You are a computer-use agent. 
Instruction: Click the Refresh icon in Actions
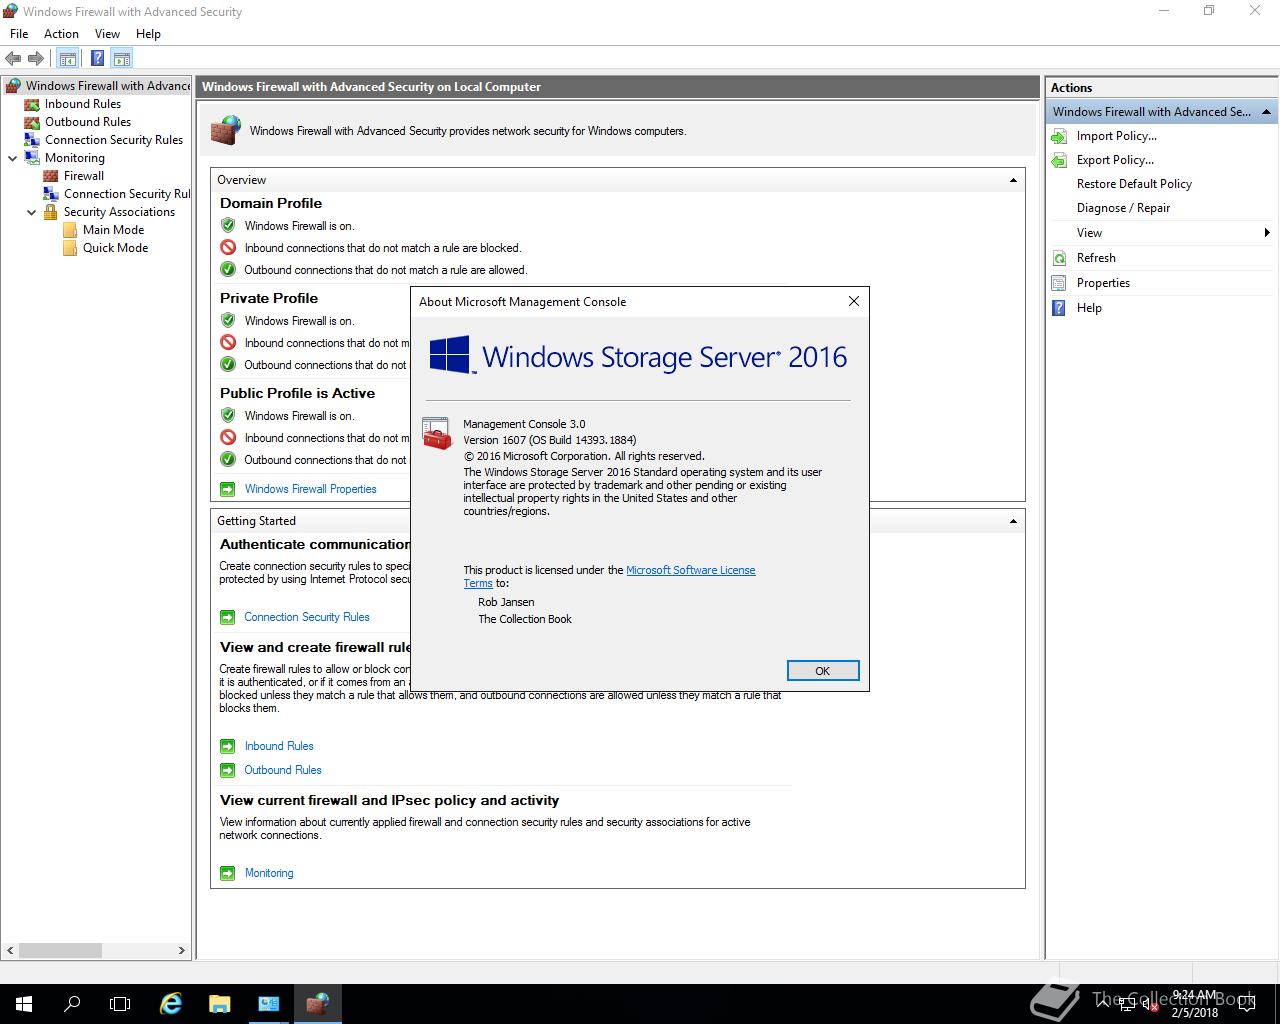(1059, 258)
